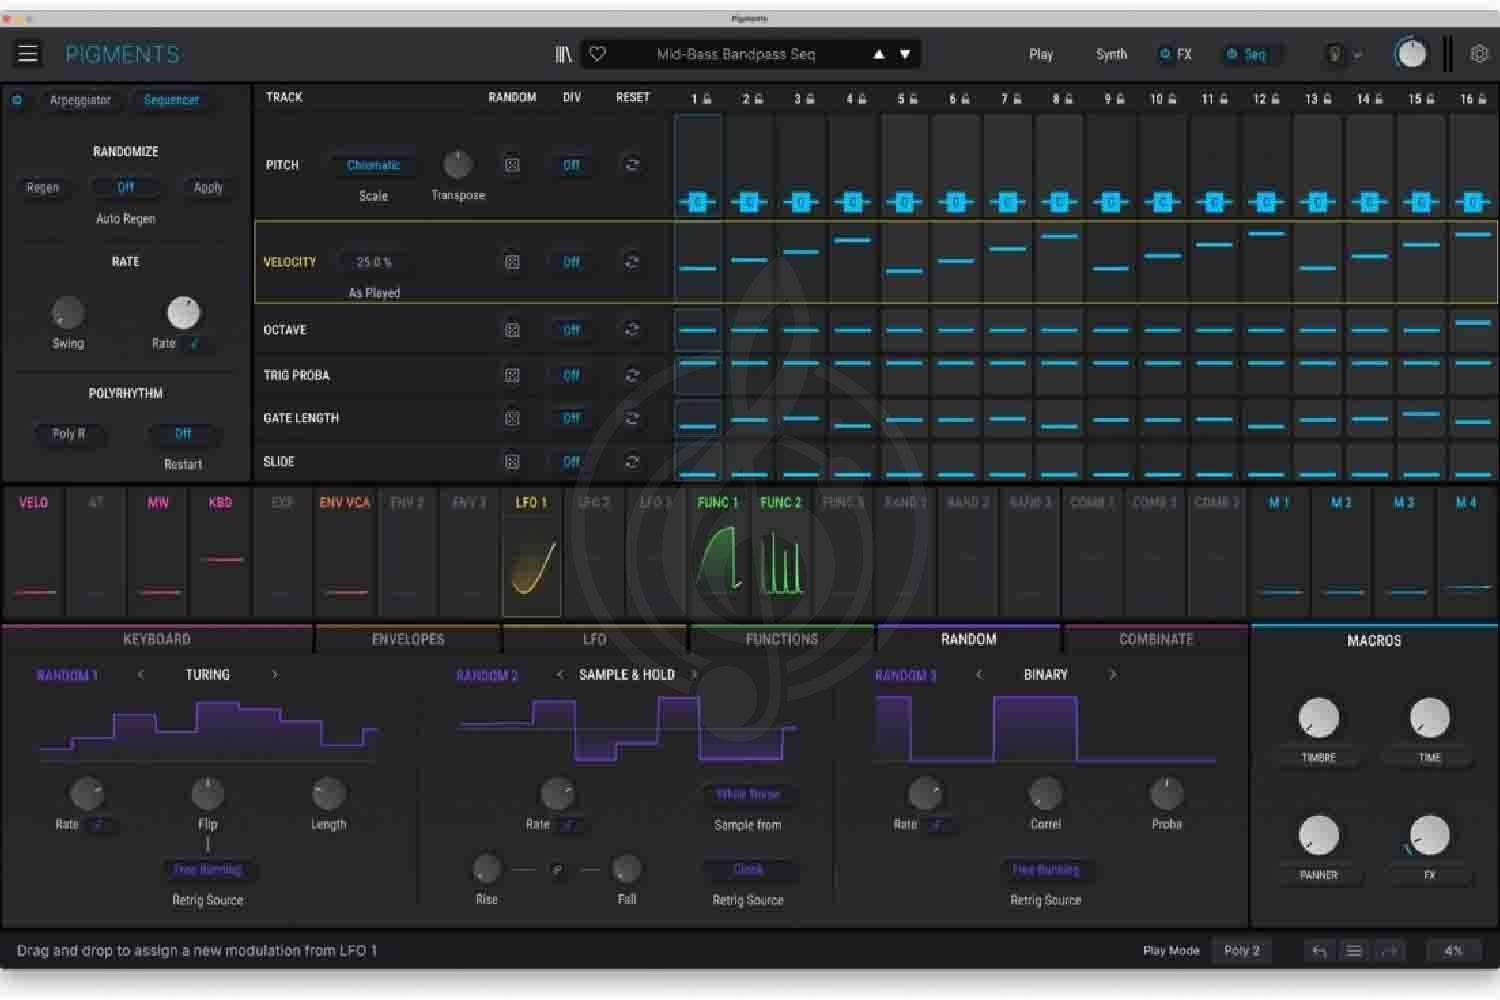Open the Chromatic scale dropdown
The image size is (1500, 1000).
point(373,165)
